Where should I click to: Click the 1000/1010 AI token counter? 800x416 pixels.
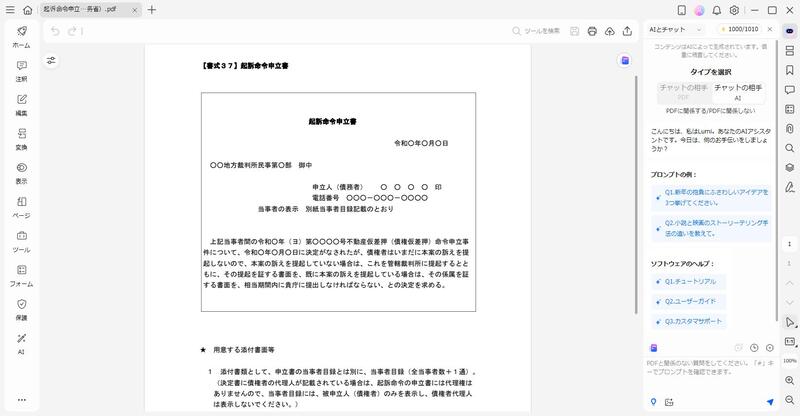739,30
